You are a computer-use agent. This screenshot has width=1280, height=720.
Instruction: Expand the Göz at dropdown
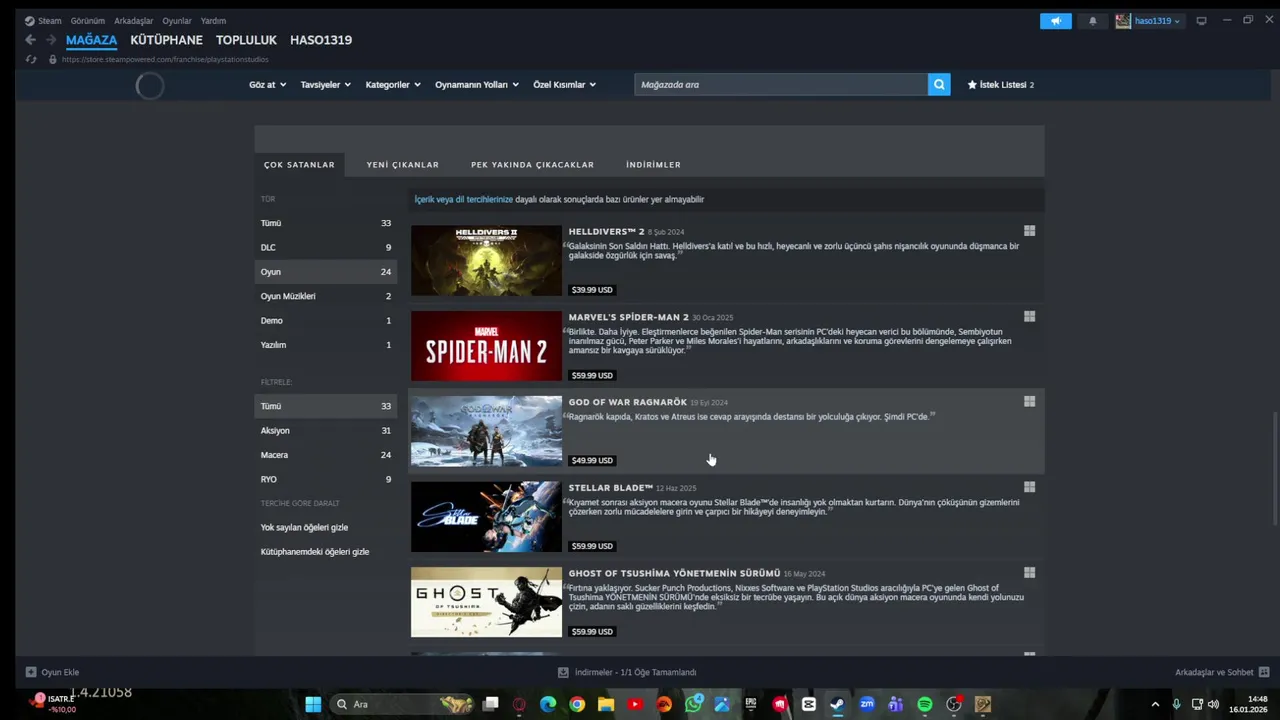click(x=268, y=85)
